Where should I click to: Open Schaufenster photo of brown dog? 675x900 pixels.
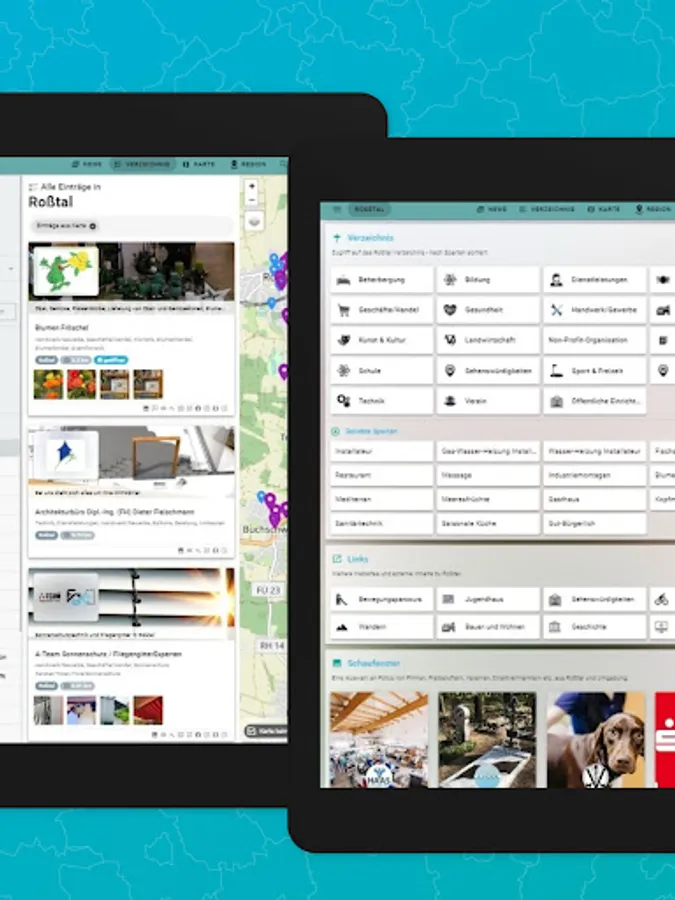point(596,739)
